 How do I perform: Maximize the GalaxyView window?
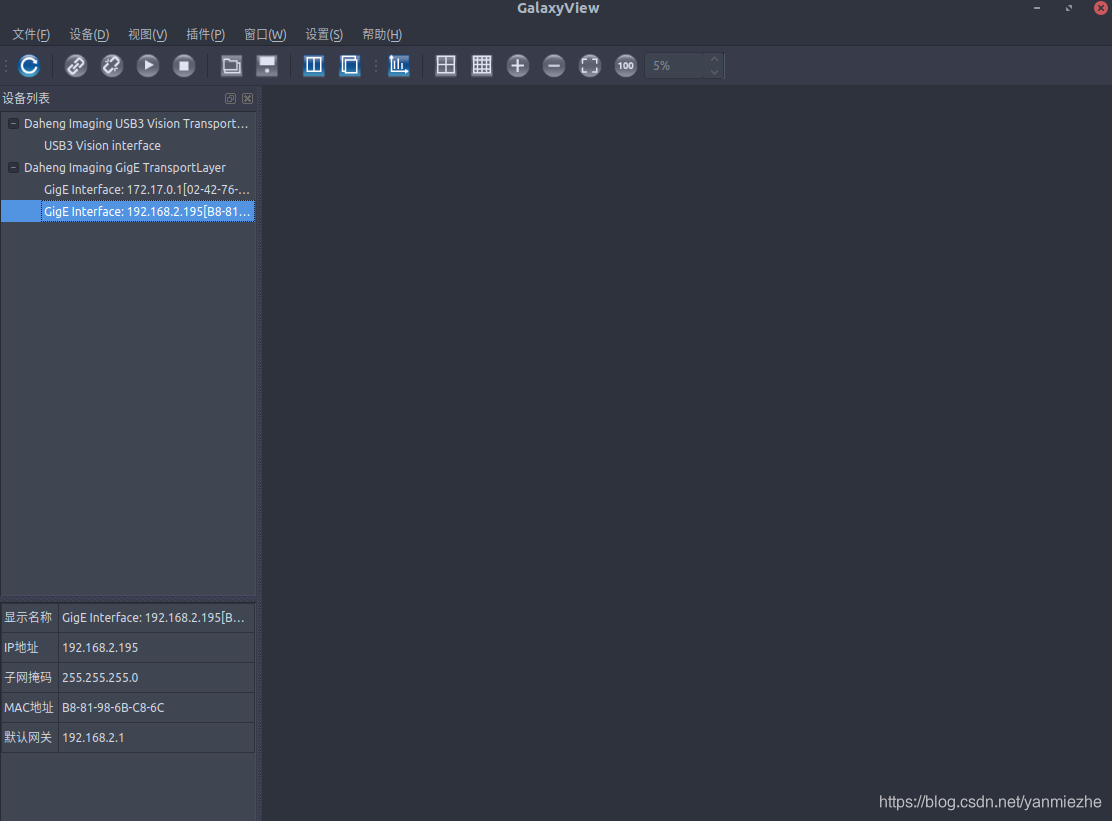tap(1069, 8)
